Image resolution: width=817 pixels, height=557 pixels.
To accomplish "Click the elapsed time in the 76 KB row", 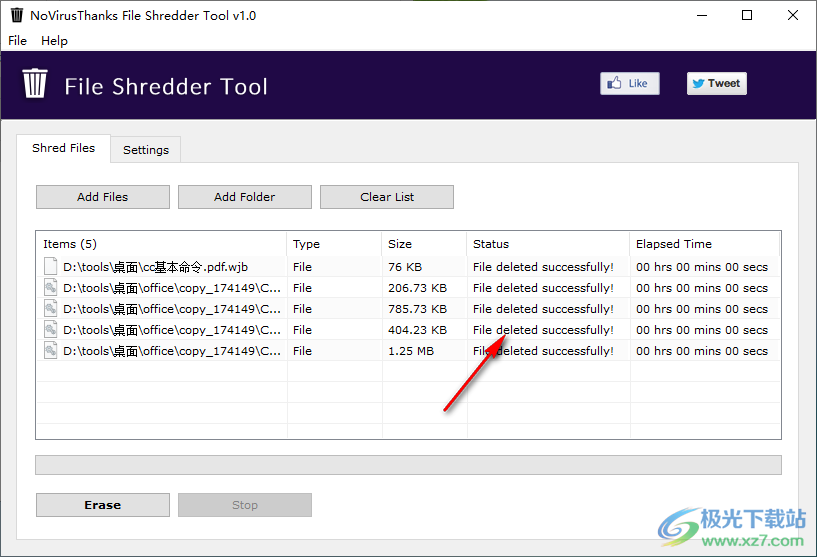I will (702, 267).
